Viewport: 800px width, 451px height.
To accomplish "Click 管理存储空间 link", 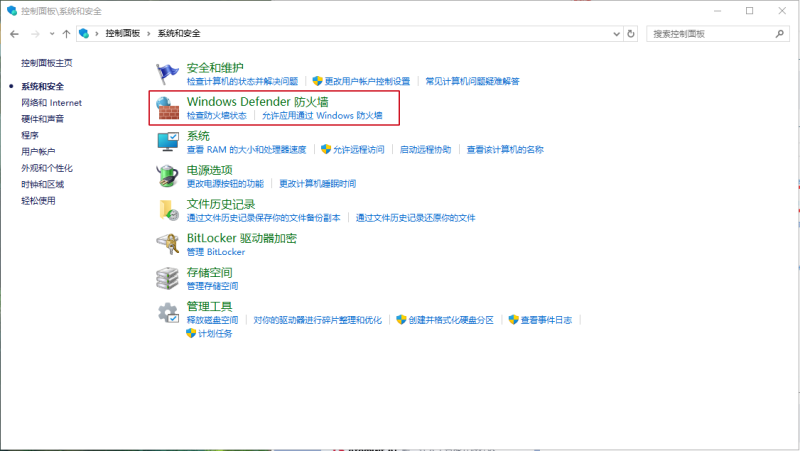I will point(212,286).
